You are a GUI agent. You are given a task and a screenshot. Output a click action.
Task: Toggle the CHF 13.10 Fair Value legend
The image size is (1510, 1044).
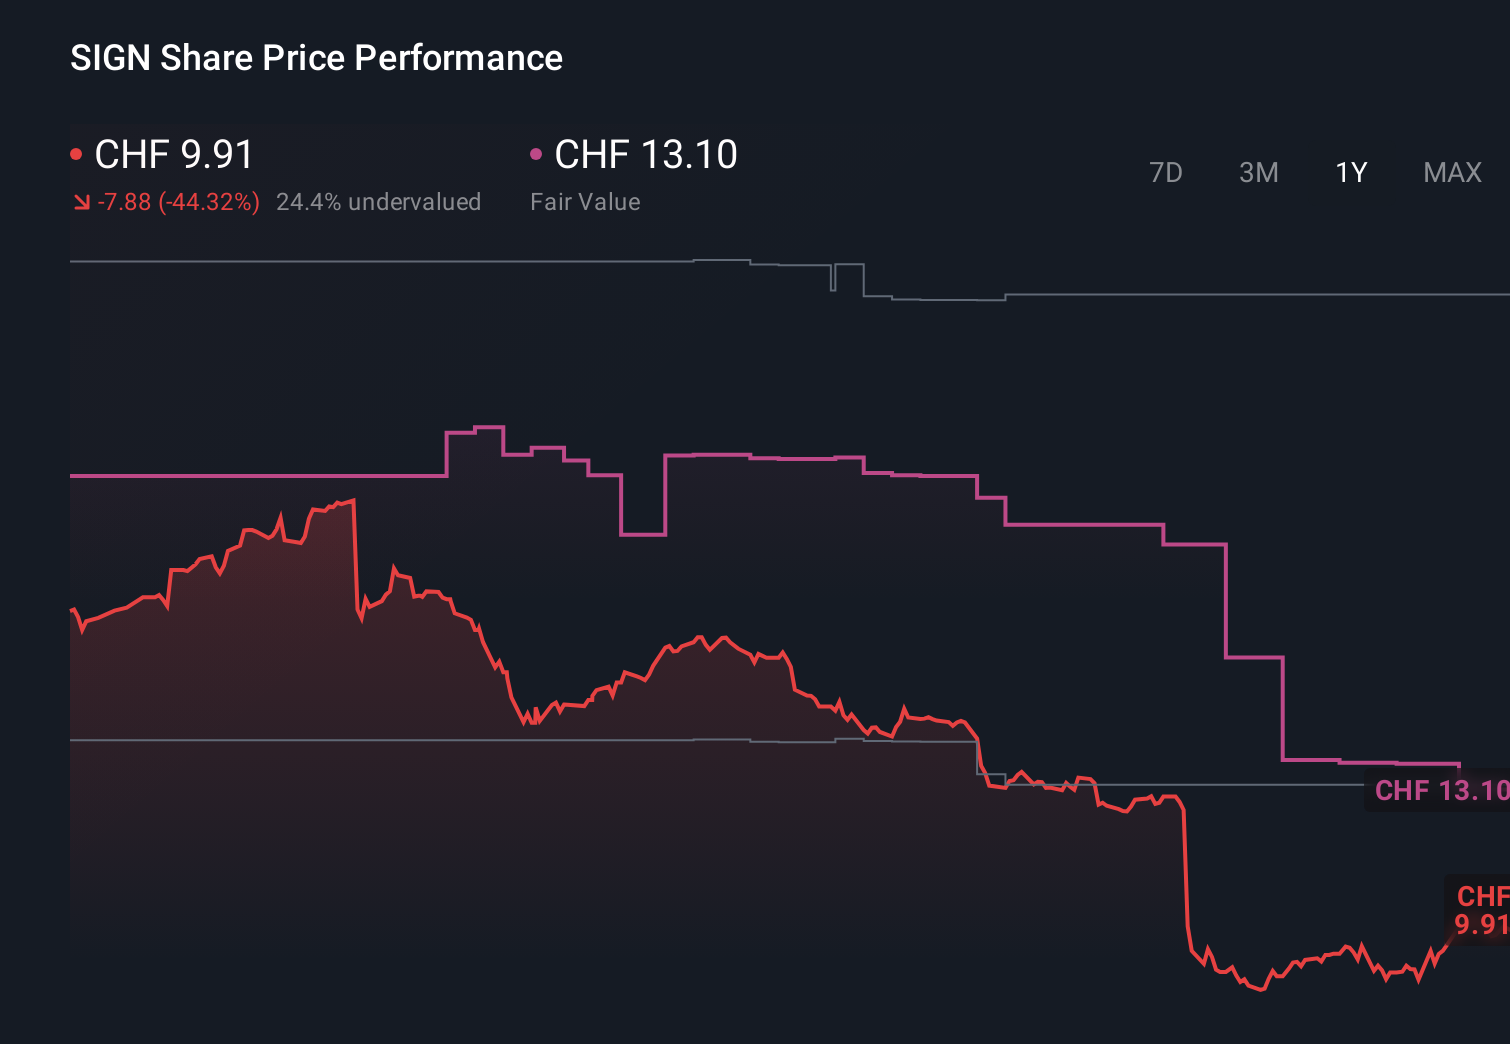[x=645, y=155]
